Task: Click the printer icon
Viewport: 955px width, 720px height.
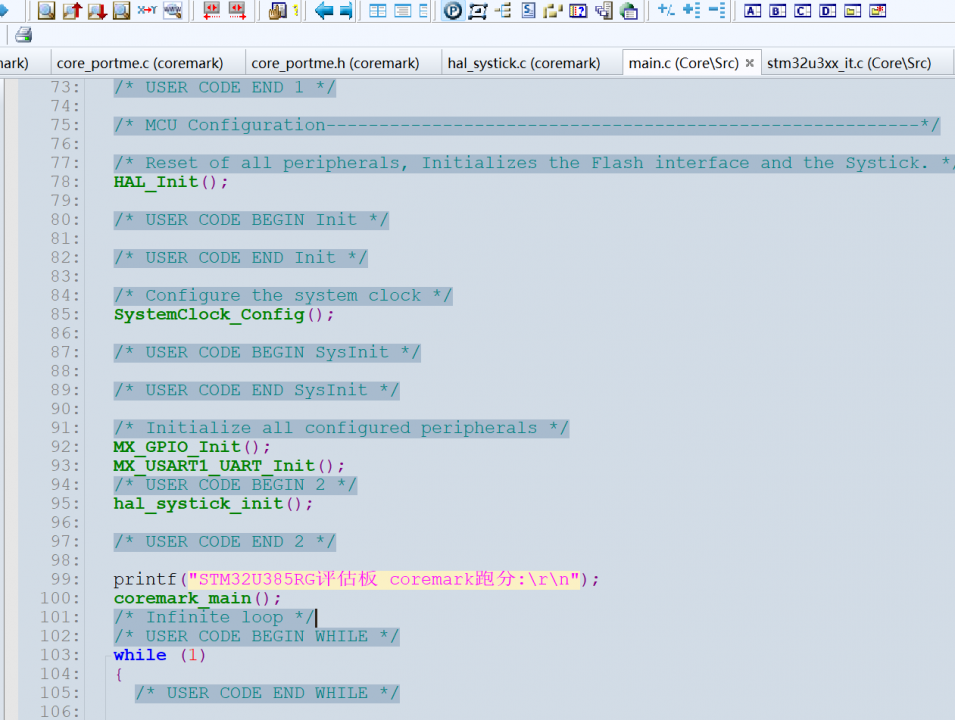Action: pyautogui.click(x=23, y=35)
